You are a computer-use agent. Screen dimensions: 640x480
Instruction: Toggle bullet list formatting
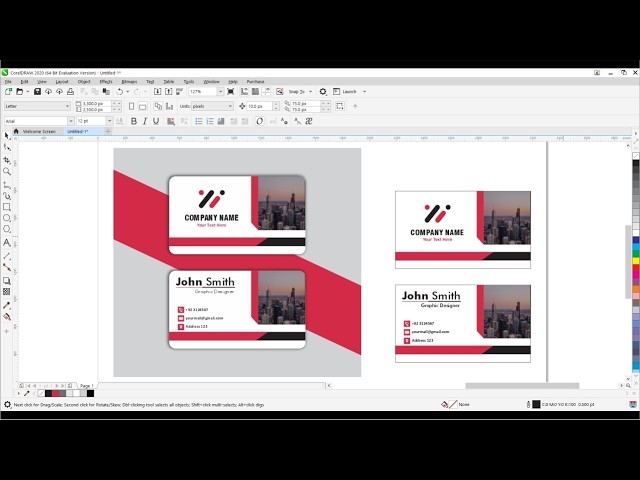199,121
